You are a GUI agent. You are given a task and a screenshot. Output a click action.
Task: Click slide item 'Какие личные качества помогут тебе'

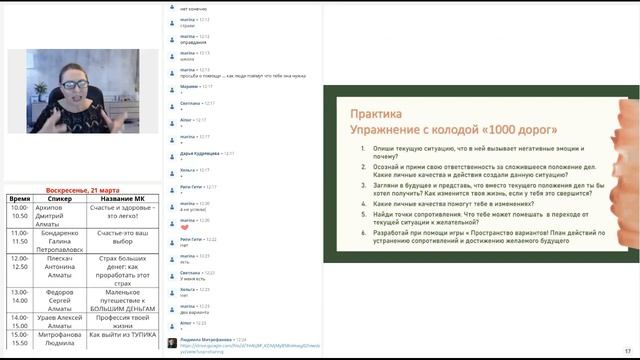[453, 204]
